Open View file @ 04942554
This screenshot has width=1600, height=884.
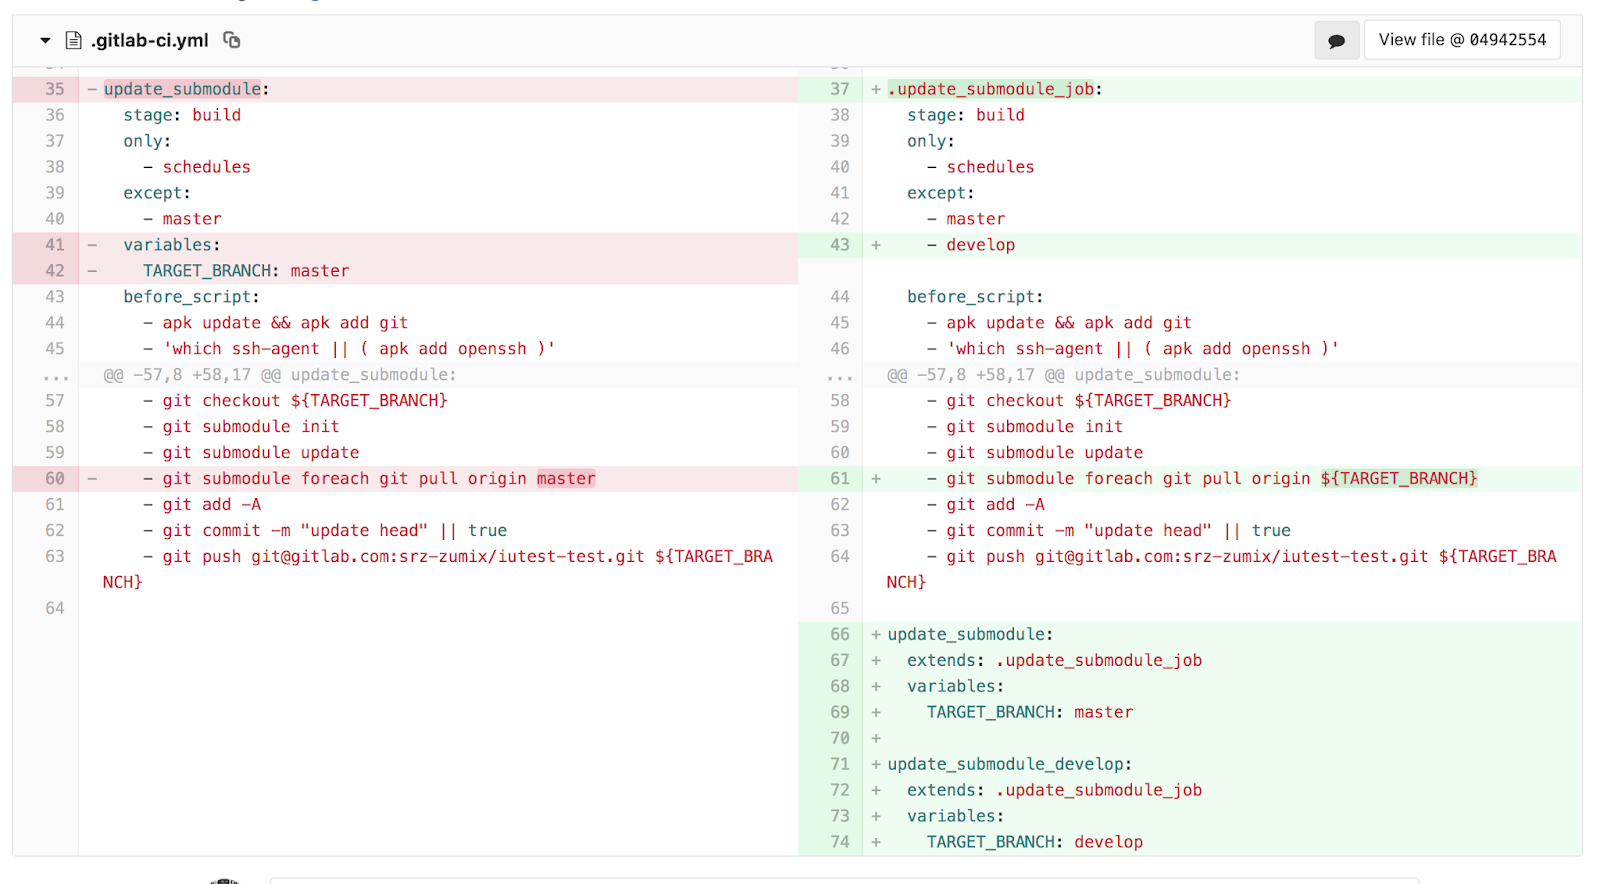pyautogui.click(x=1462, y=40)
